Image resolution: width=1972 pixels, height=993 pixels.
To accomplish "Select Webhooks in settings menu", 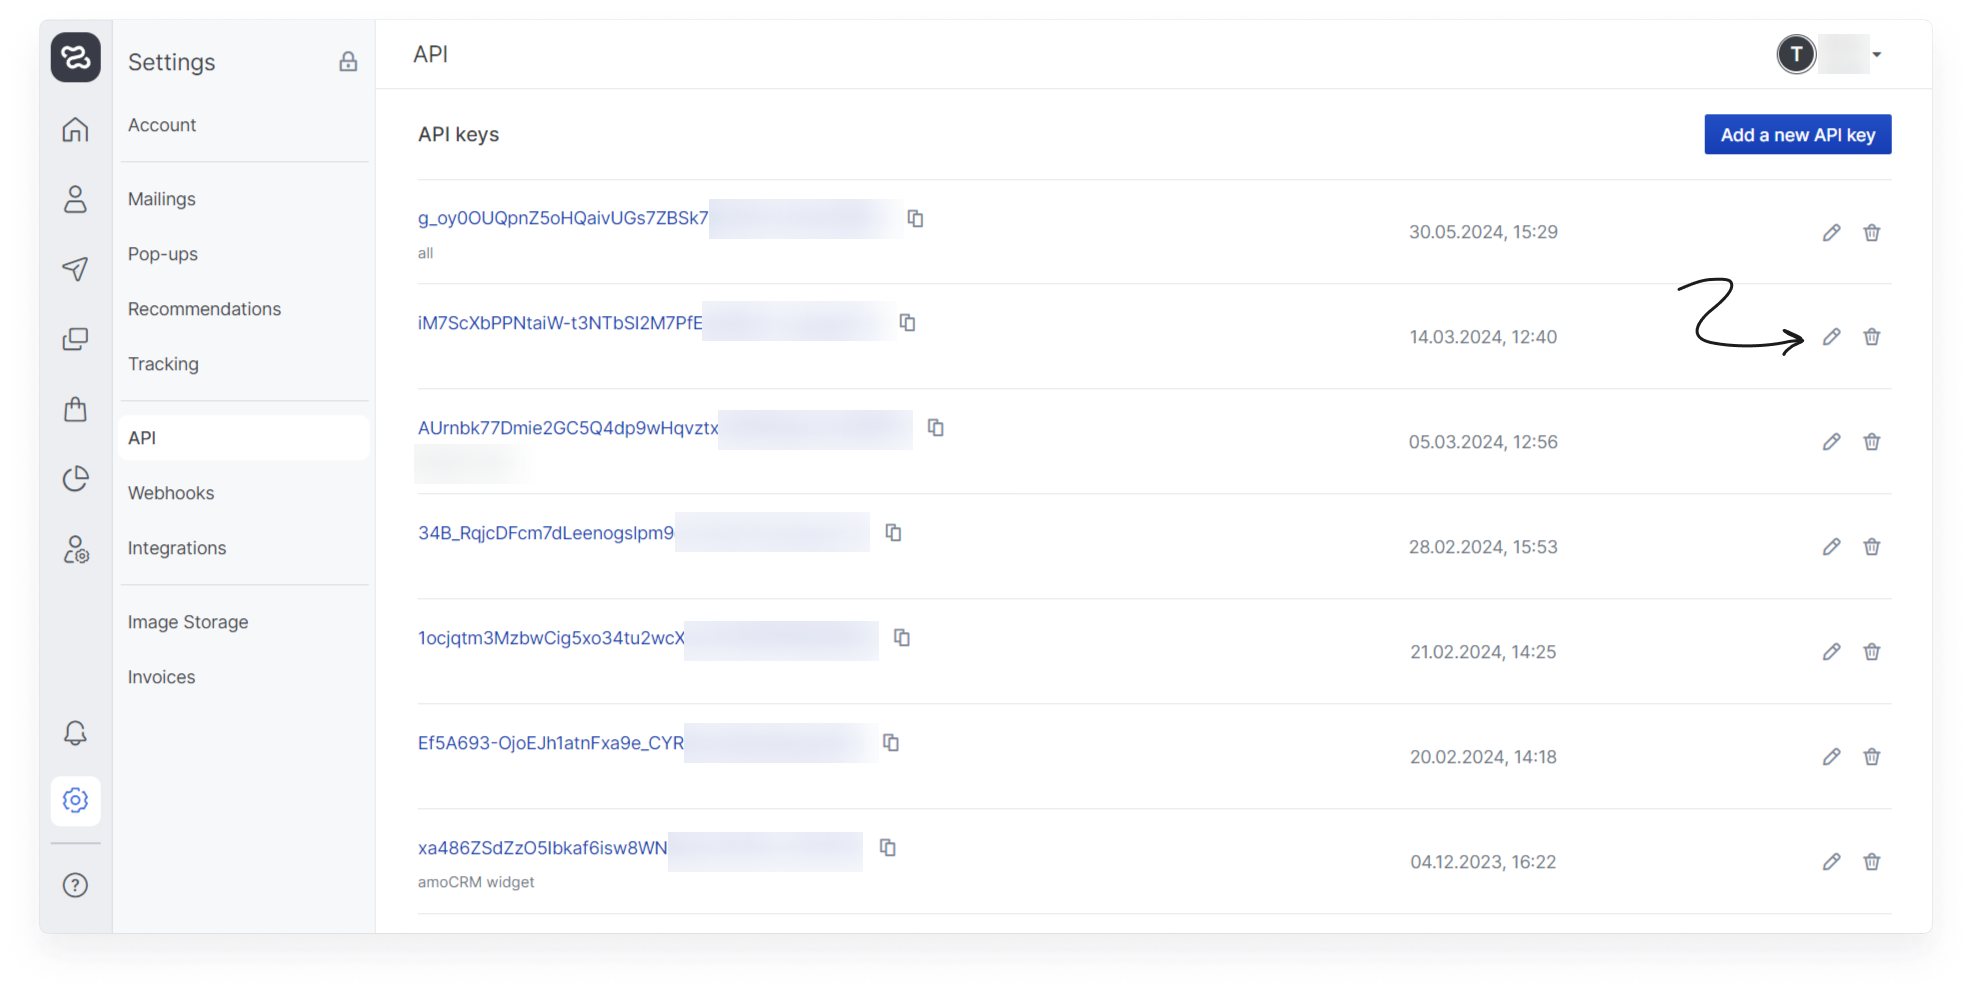I will tap(171, 493).
